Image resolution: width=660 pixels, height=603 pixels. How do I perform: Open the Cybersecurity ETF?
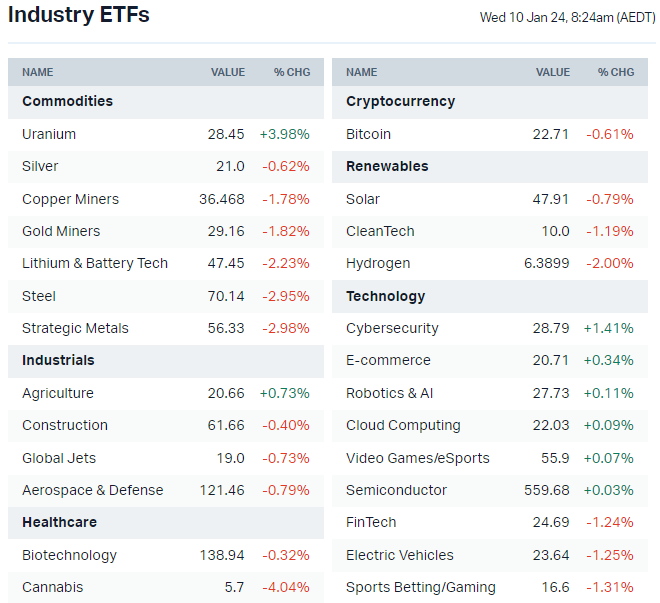pyautogui.click(x=392, y=328)
